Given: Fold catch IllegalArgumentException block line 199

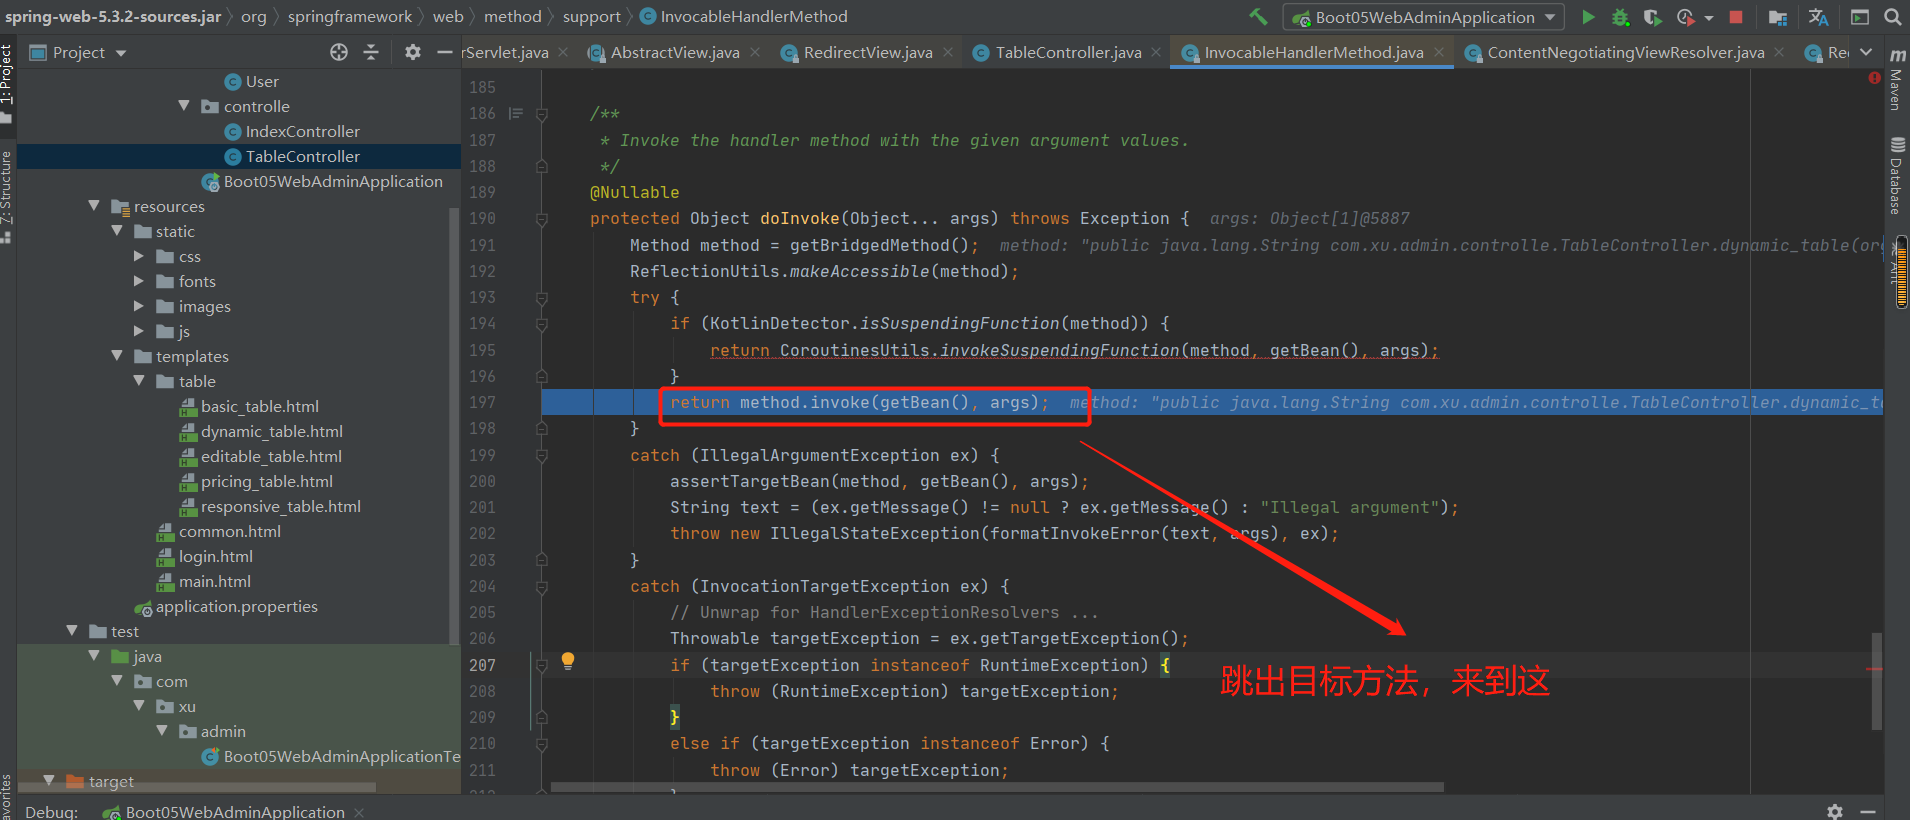Looking at the screenshot, I should coord(542,456).
